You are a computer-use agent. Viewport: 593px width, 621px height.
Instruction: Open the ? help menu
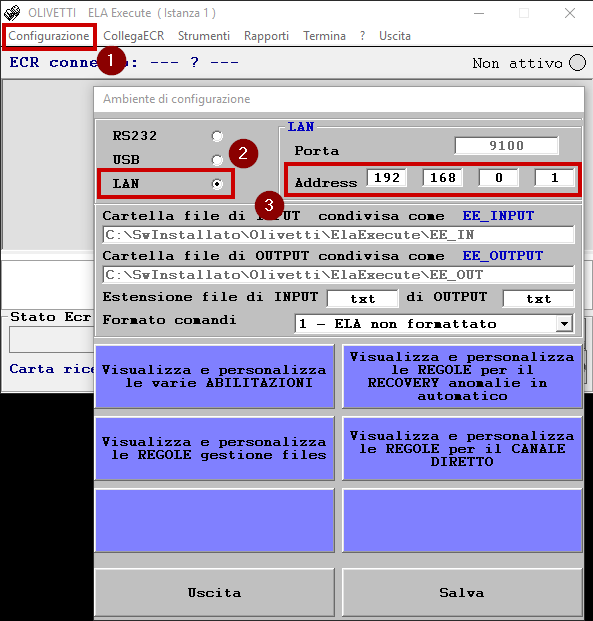[362, 36]
